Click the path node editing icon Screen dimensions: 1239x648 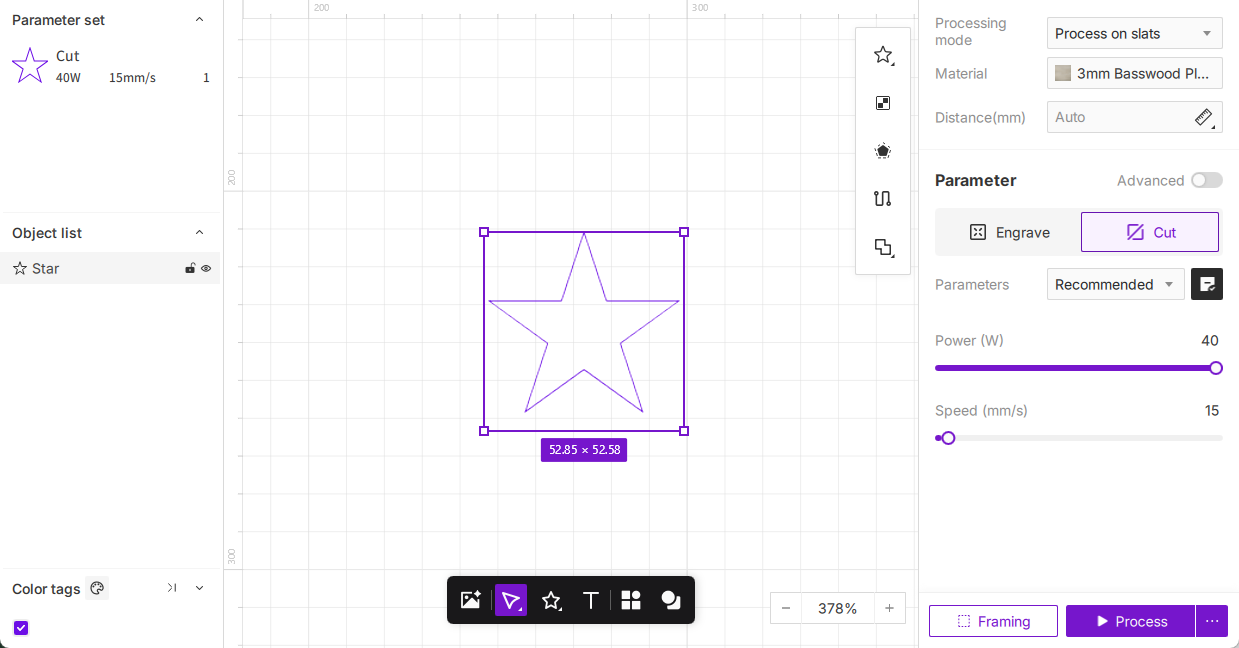click(x=883, y=198)
